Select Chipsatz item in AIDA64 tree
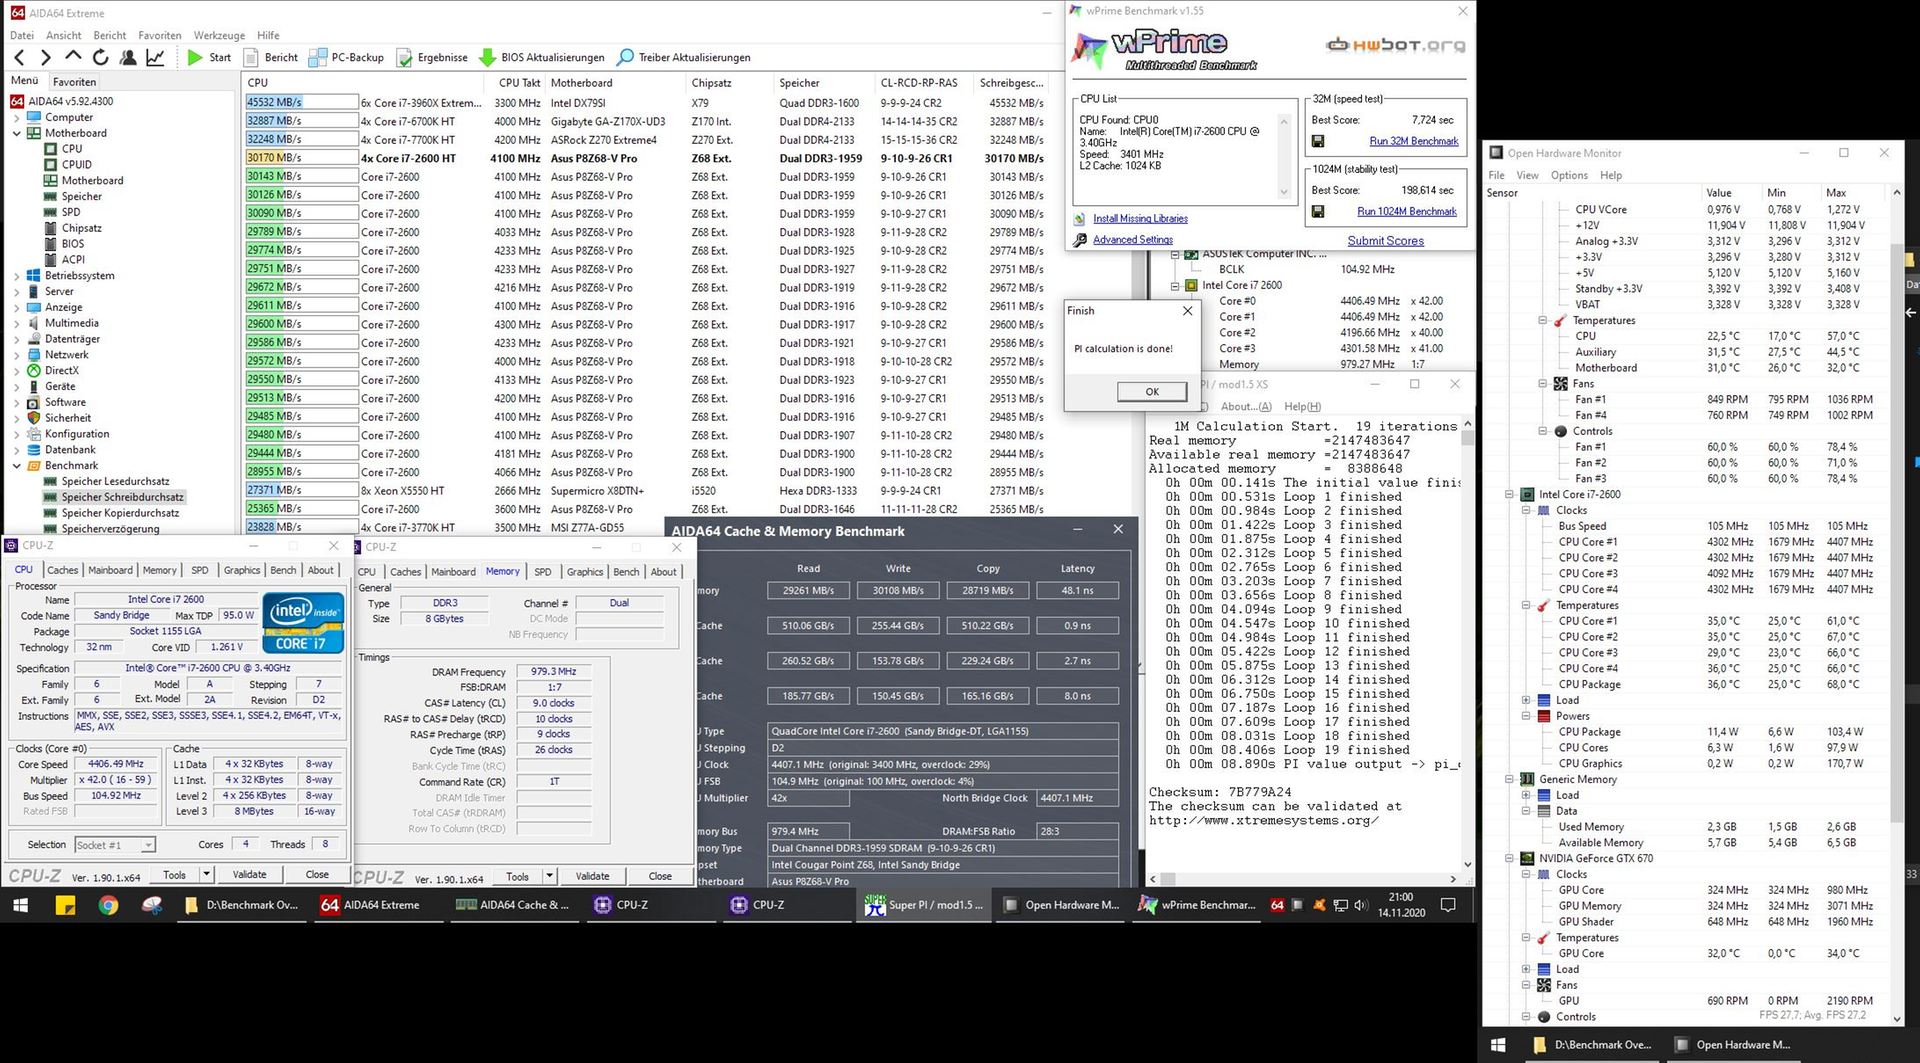This screenshot has height=1063, width=1920. coord(81,228)
